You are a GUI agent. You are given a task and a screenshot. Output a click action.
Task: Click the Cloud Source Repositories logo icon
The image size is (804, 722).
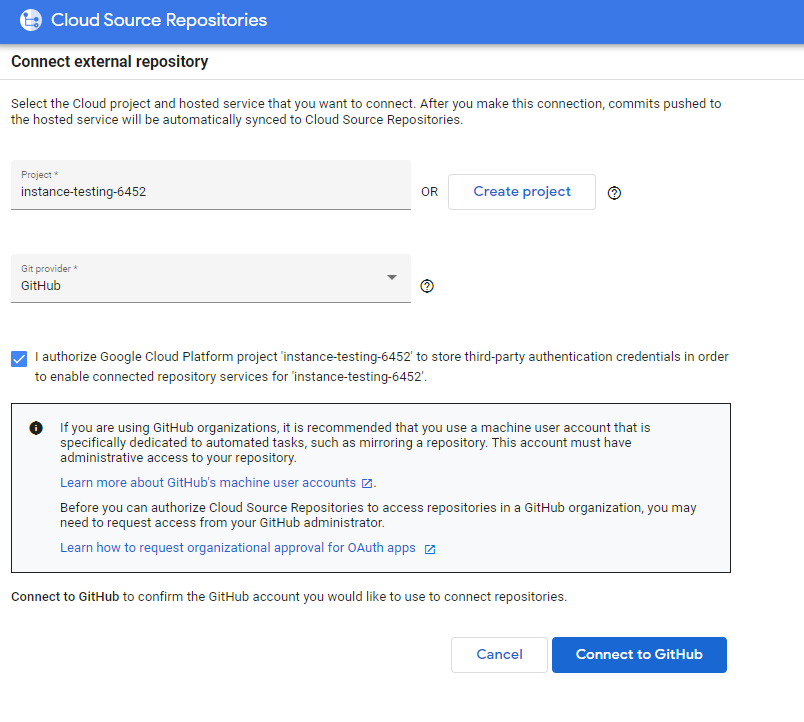click(x=30, y=20)
